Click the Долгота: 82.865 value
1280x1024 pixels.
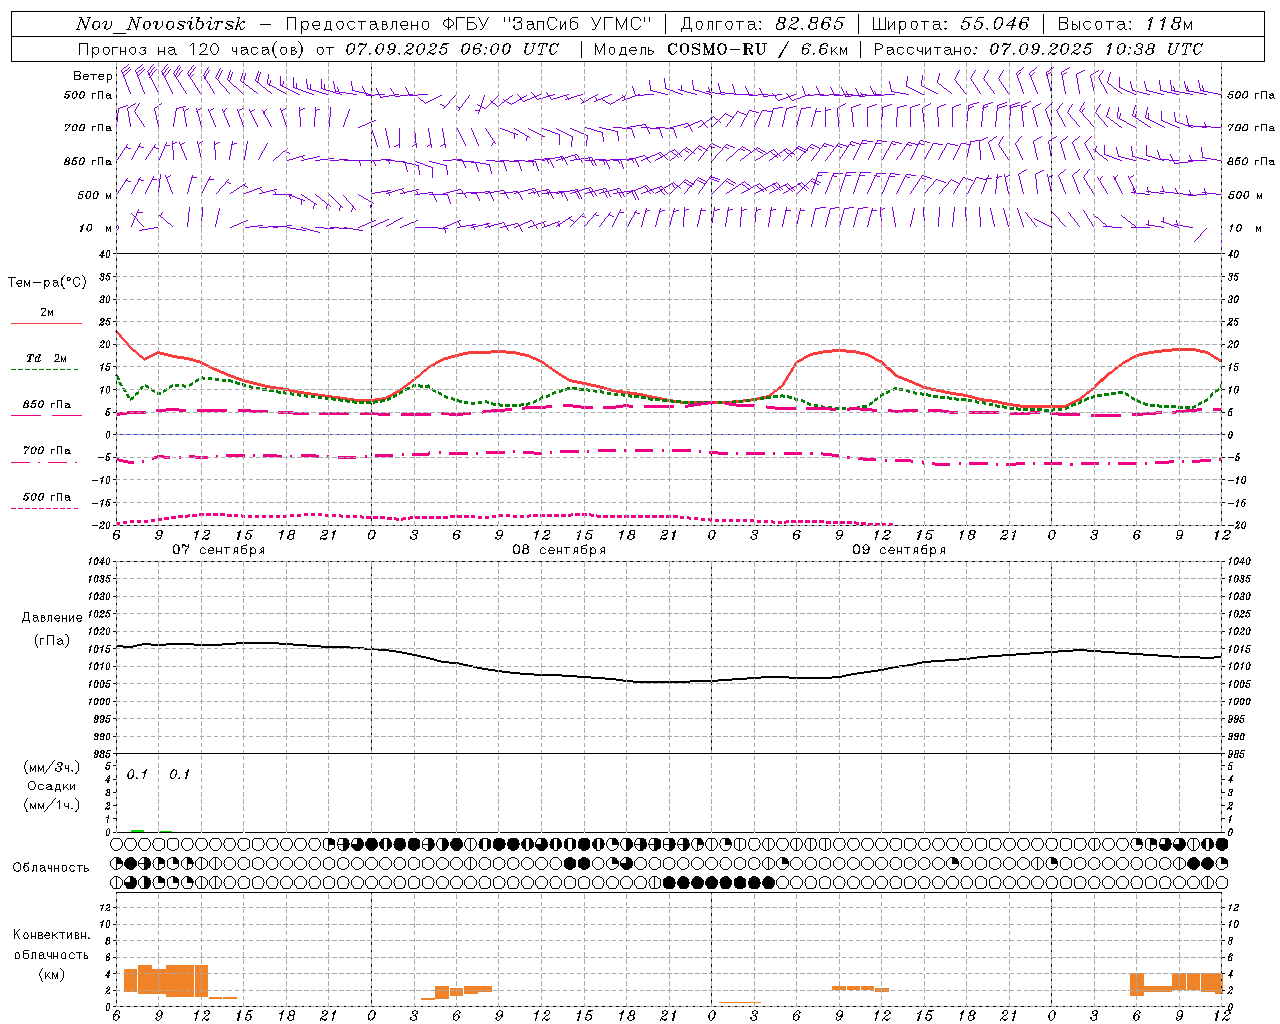(x=762, y=24)
